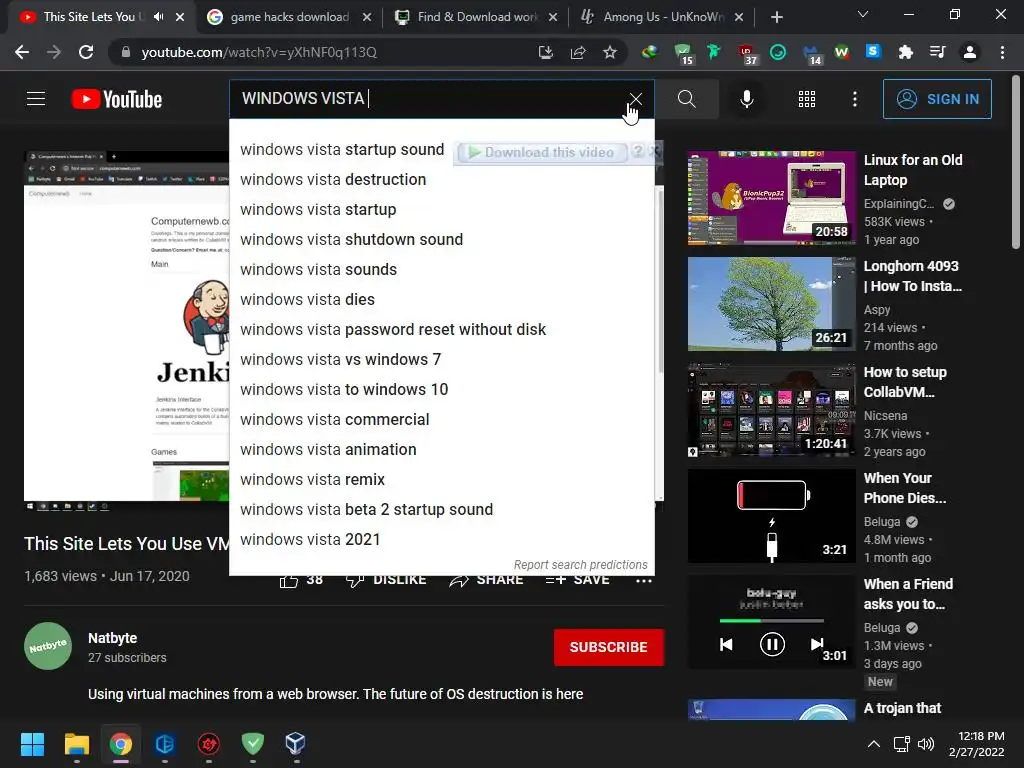The image size is (1024, 768).
Task: Open YouTube settings three-dot menu
Action: point(855,99)
